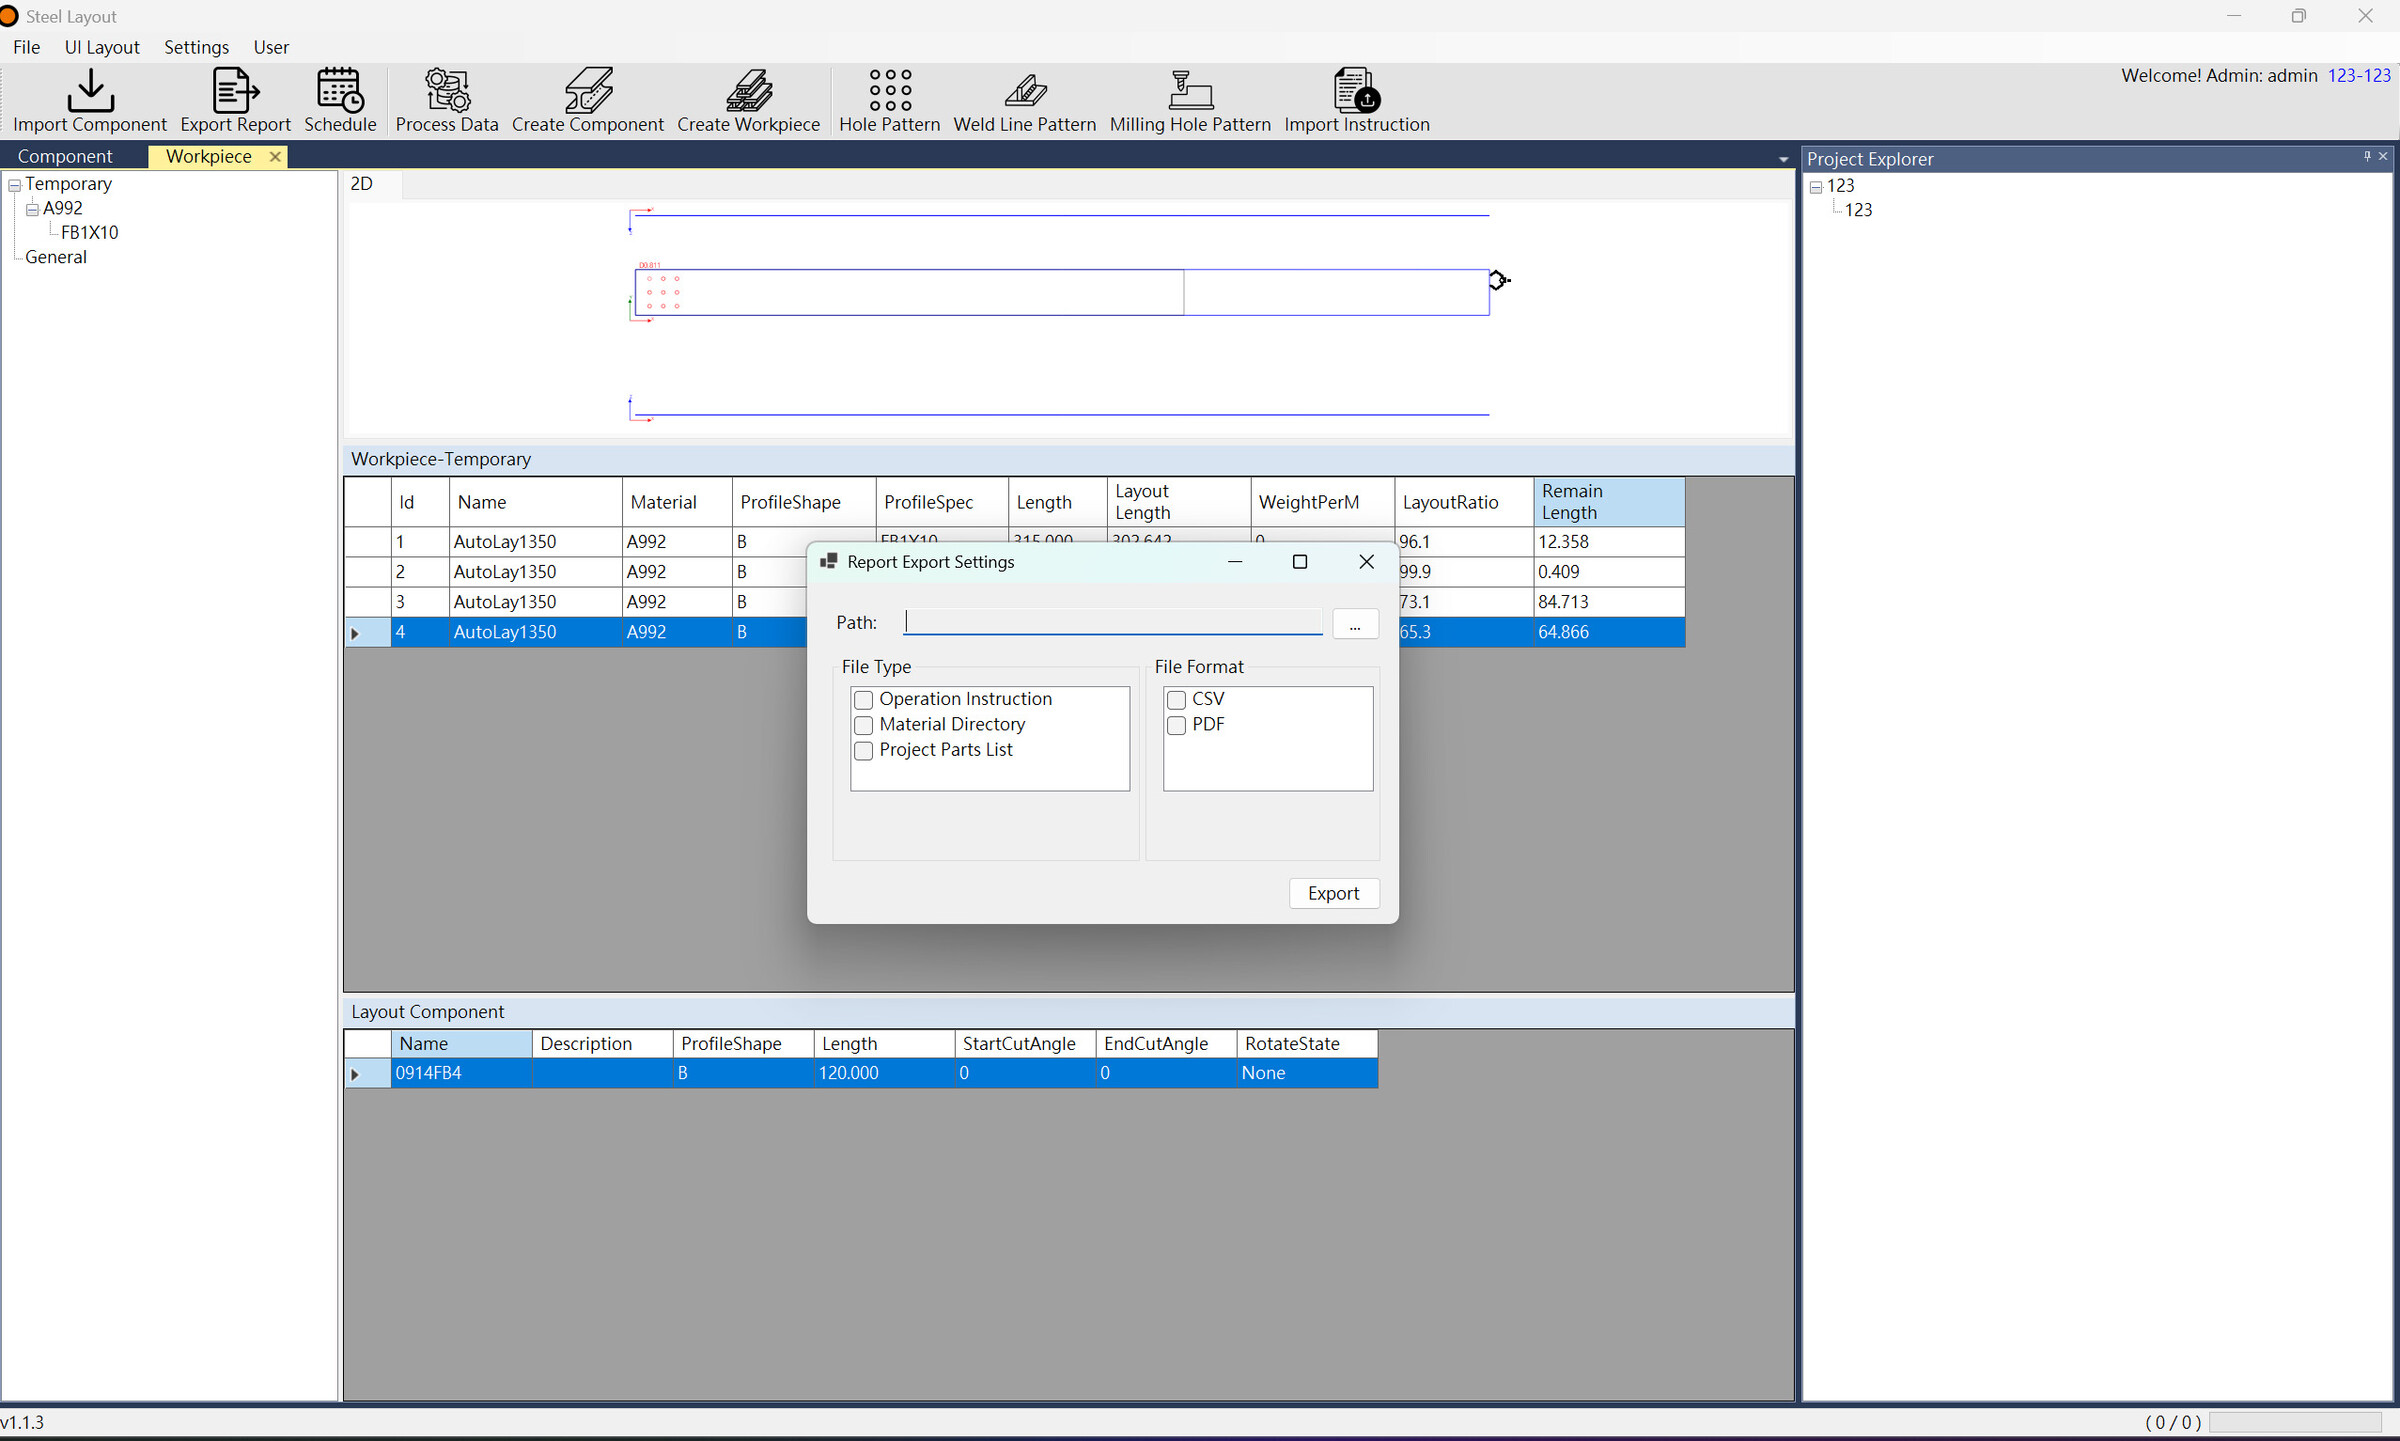Open the document tab list dropdown arrow
Screen dimensions: 2400x1441
pyautogui.click(x=1783, y=159)
